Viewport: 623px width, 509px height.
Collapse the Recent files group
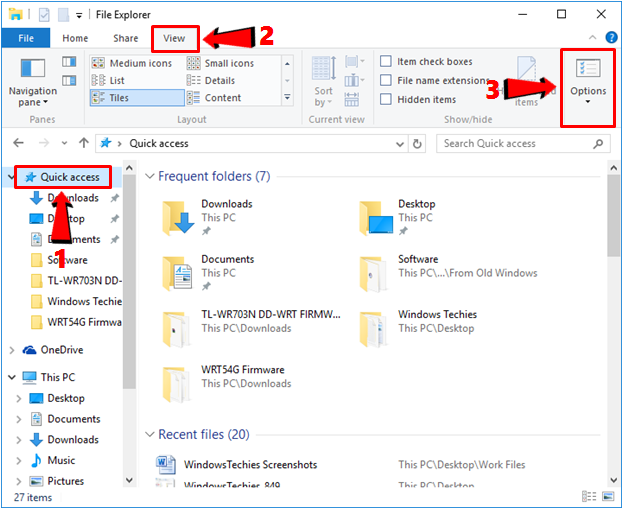point(150,434)
